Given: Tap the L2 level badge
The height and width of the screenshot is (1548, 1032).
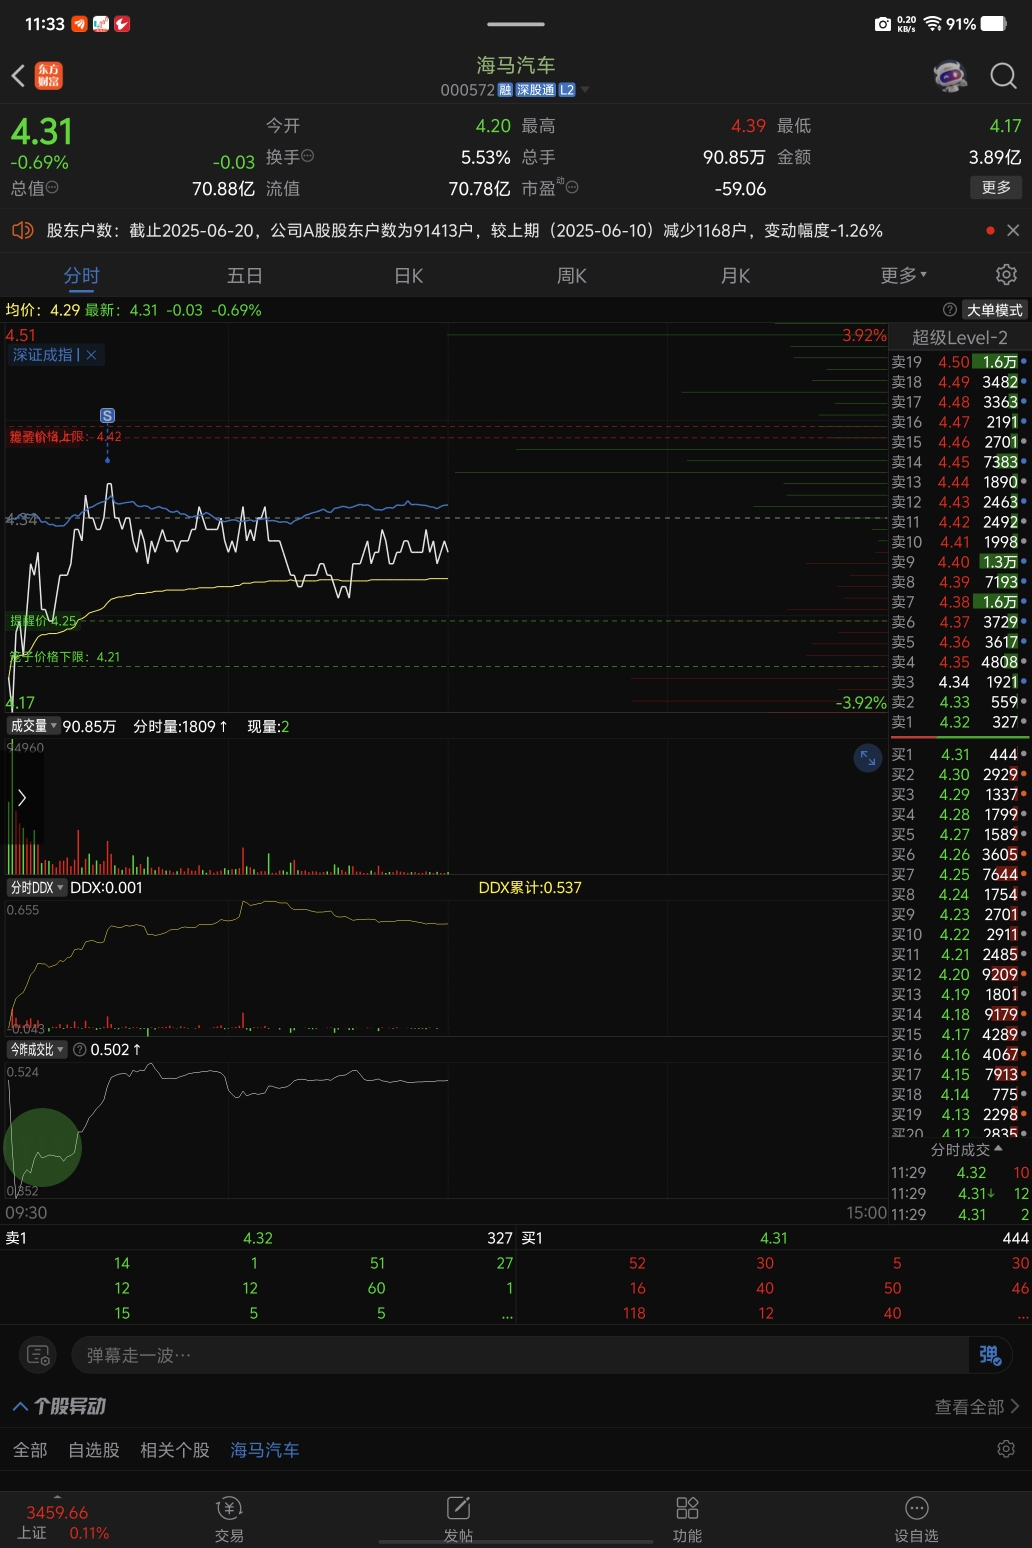Looking at the screenshot, I should click(567, 90).
